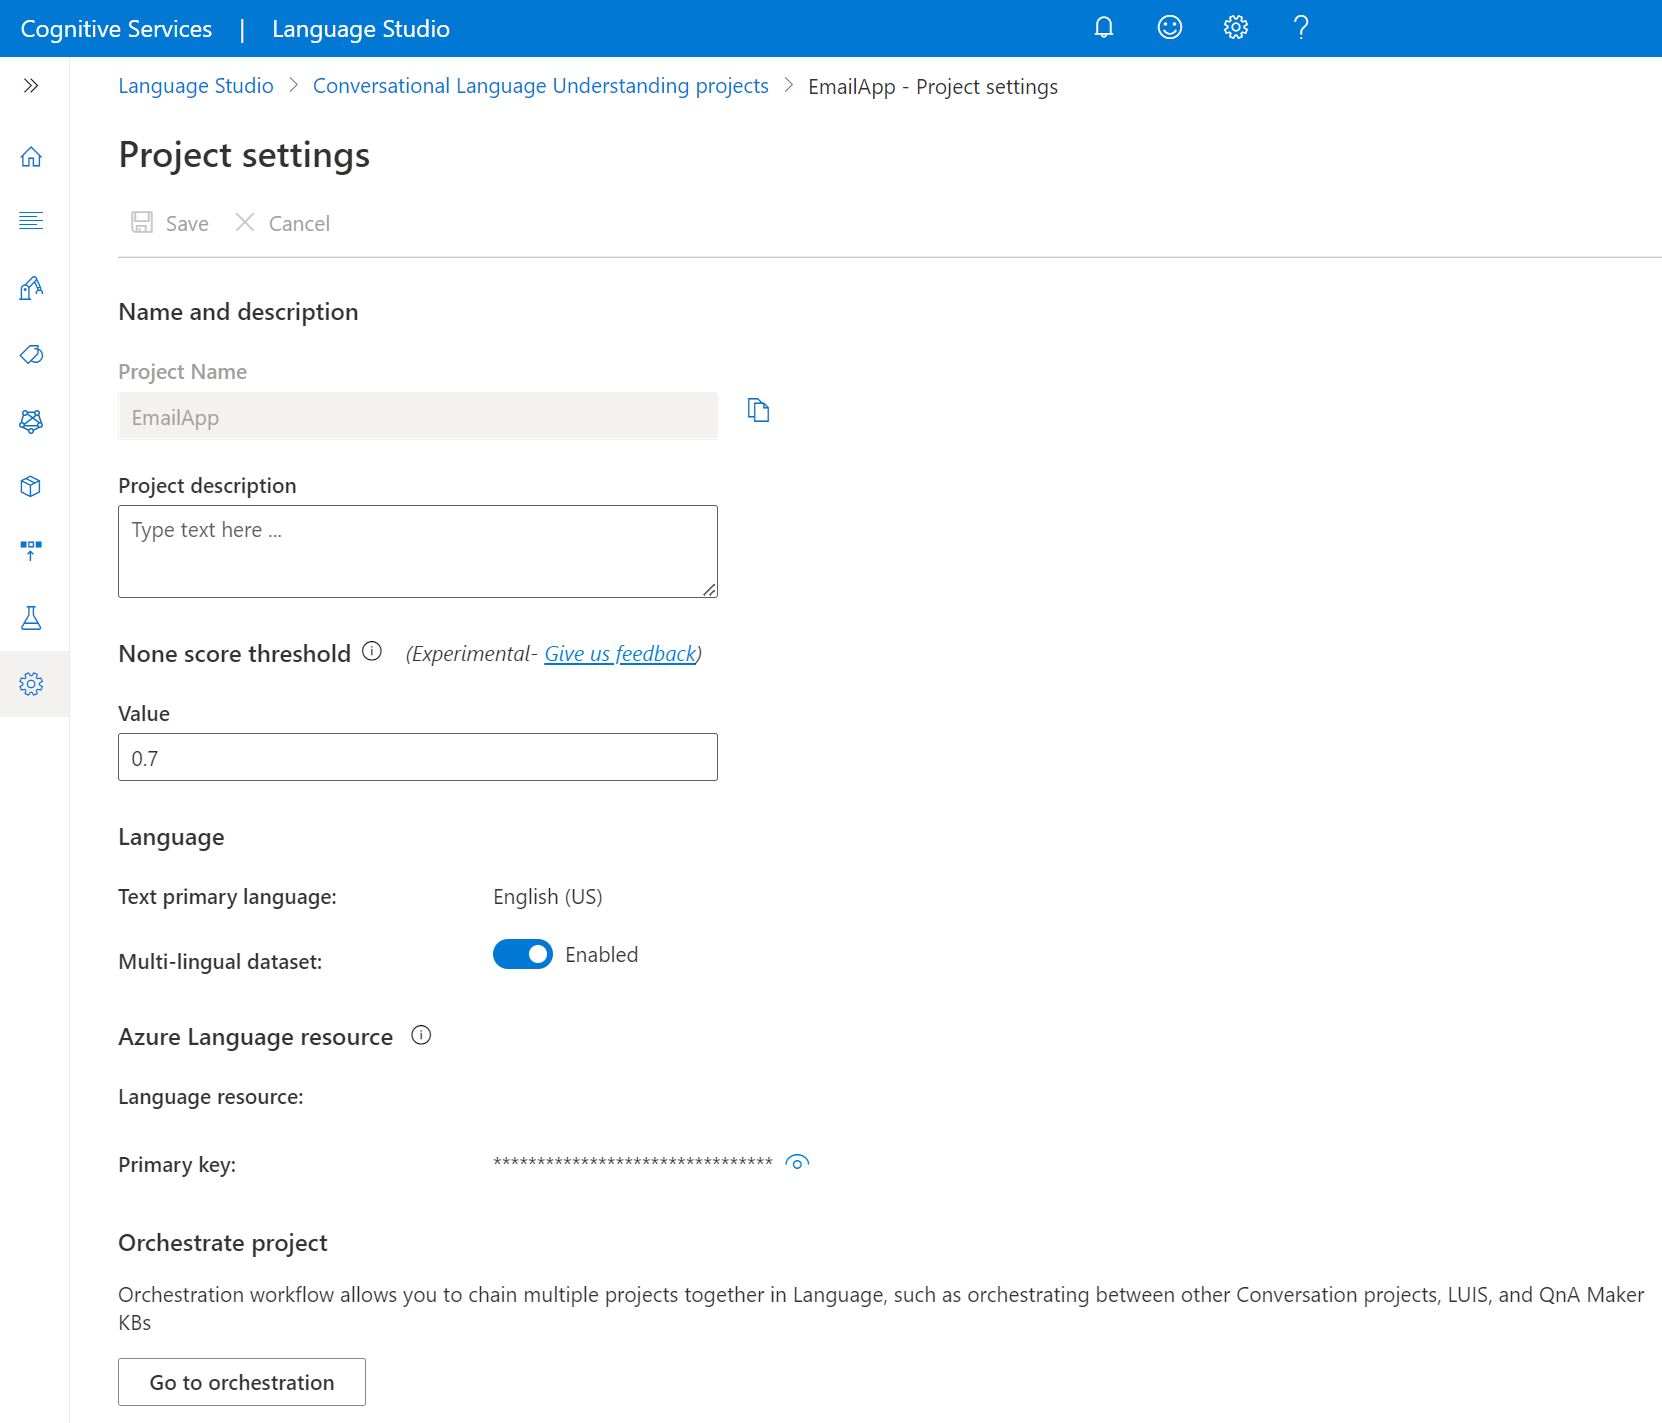
Task: Click the None score threshold info icon
Action: click(372, 652)
